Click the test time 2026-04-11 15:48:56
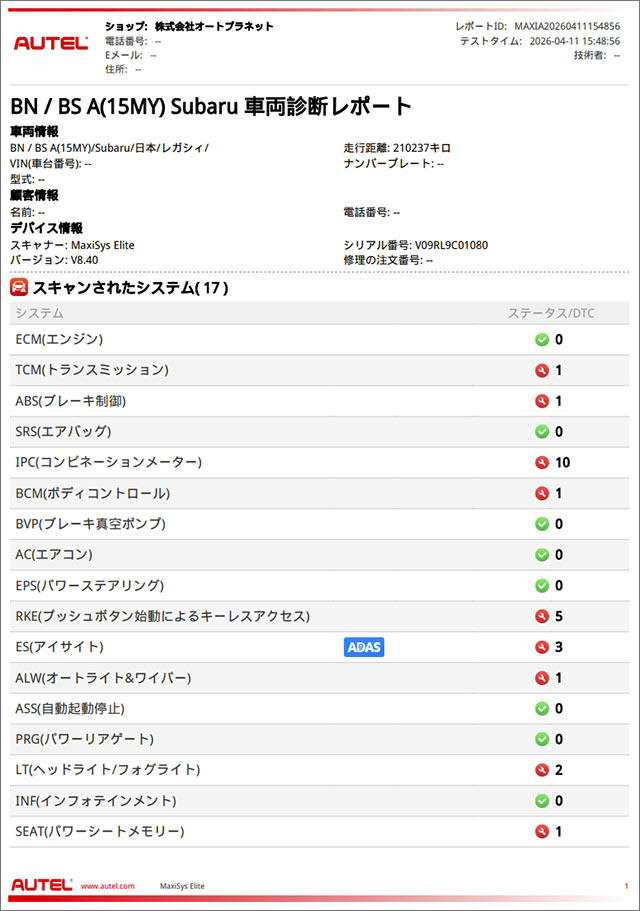 pyautogui.click(x=574, y=41)
